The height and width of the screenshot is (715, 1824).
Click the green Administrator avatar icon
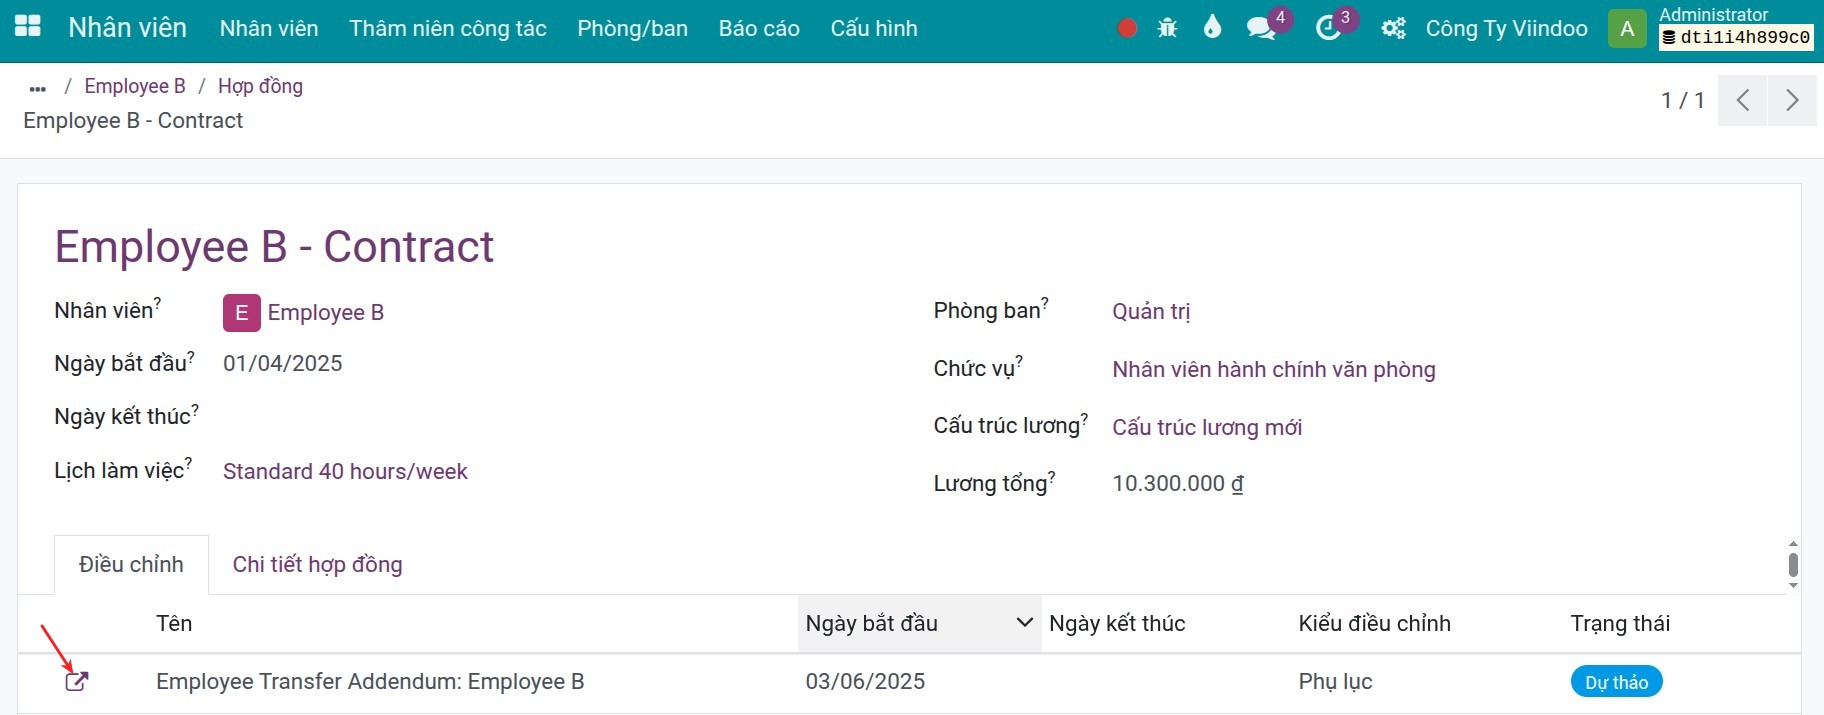pyautogui.click(x=1627, y=28)
